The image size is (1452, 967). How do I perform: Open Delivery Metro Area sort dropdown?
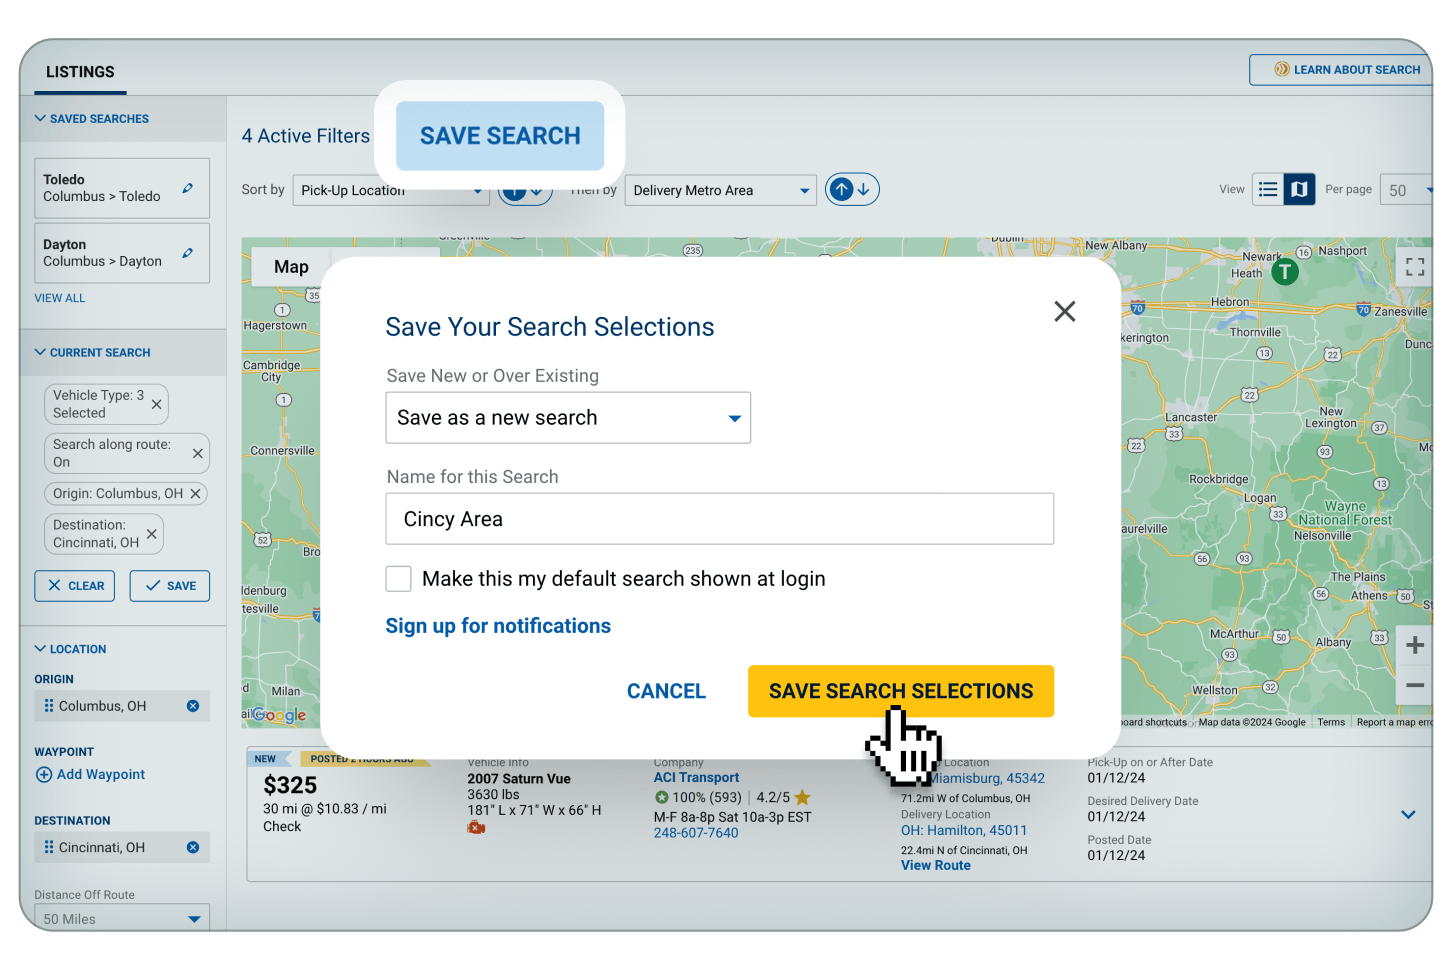point(720,191)
